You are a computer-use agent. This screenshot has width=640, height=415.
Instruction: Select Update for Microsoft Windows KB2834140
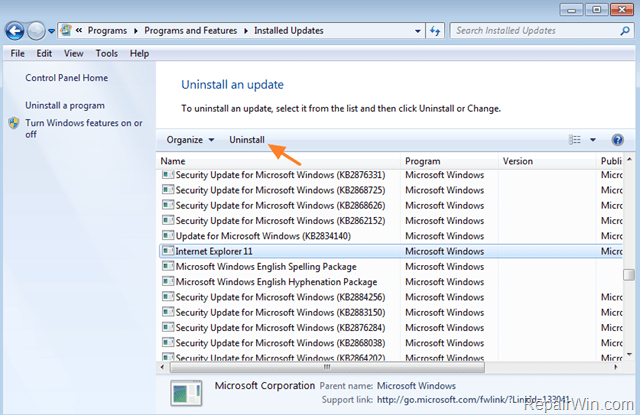tap(391, 236)
